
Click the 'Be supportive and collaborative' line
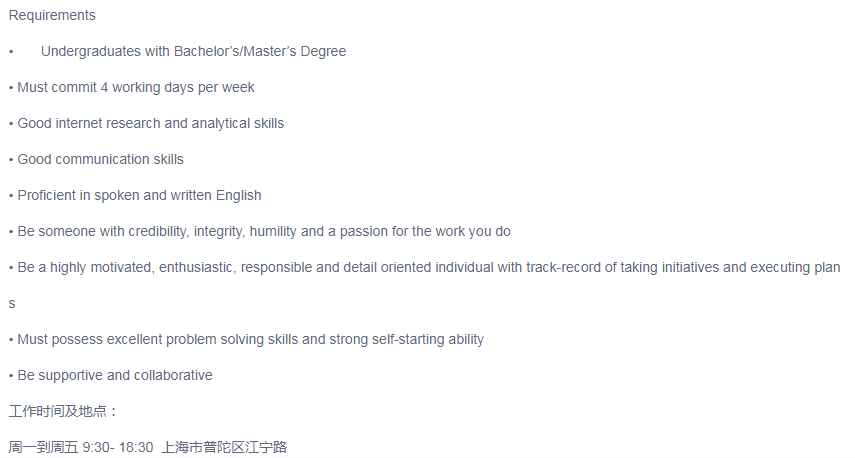pos(114,375)
